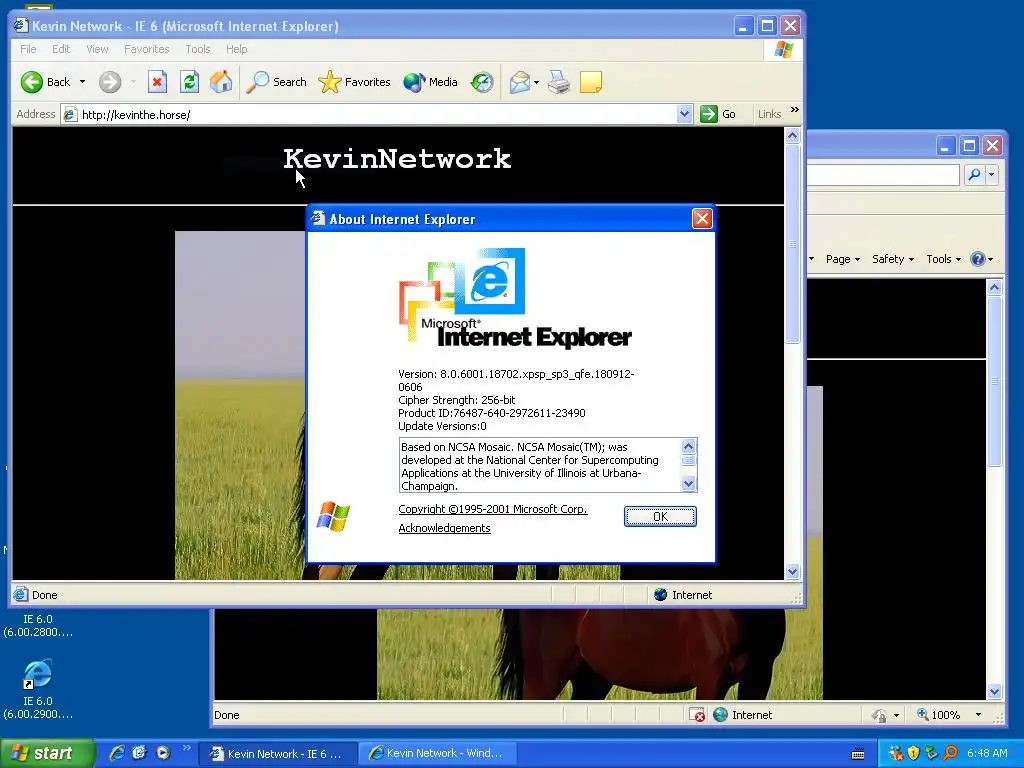
Task: Open the Tools menu in IE 6 menu bar
Action: (x=197, y=49)
